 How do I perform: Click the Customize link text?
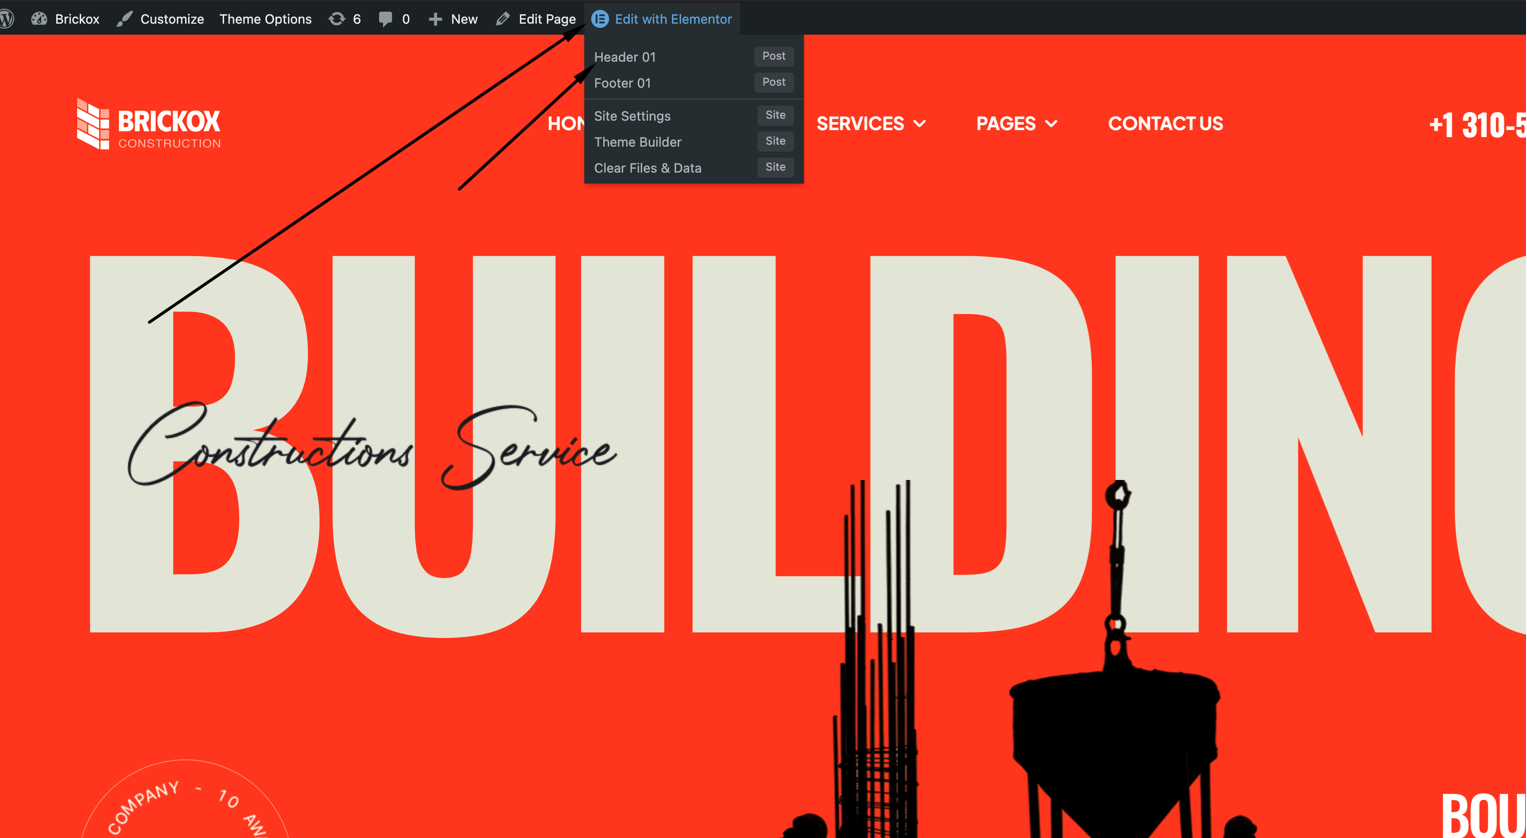point(172,19)
